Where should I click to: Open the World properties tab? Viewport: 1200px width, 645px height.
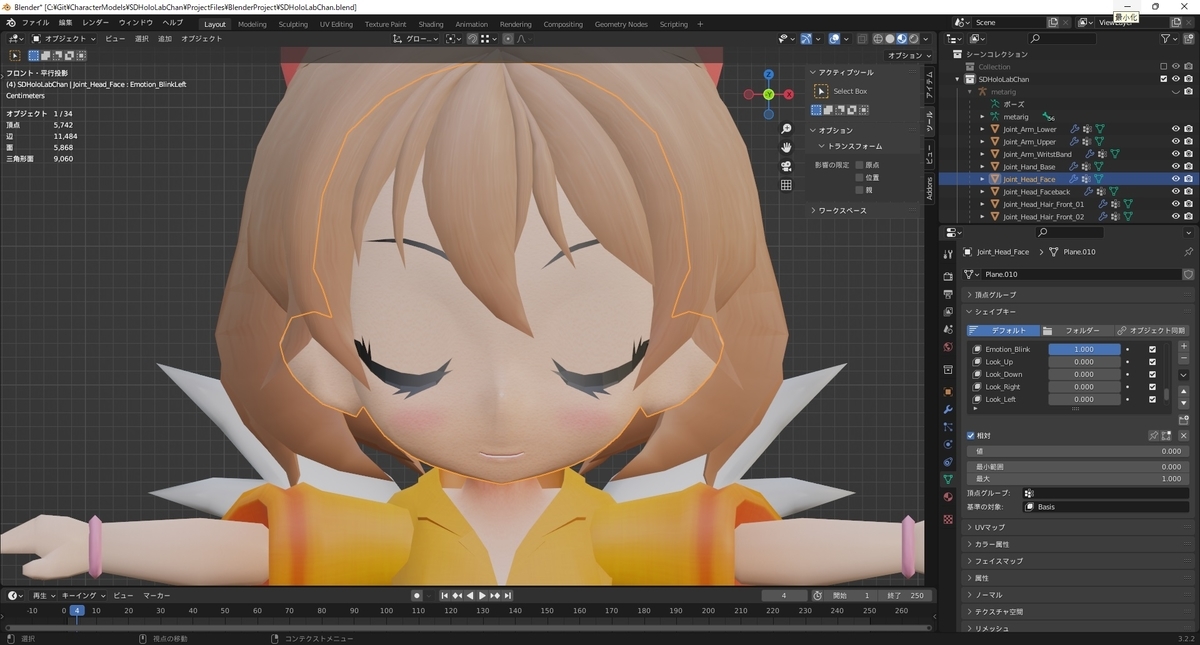948,347
